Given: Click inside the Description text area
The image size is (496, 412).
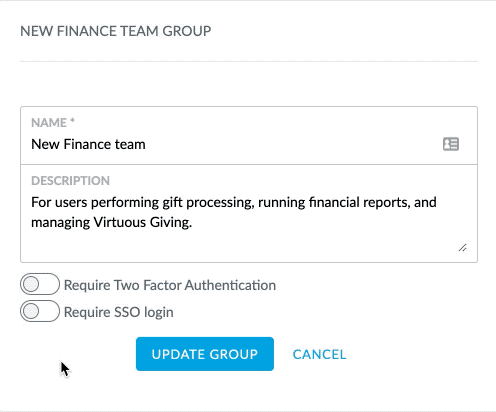Looking at the screenshot, I should tap(249, 213).
